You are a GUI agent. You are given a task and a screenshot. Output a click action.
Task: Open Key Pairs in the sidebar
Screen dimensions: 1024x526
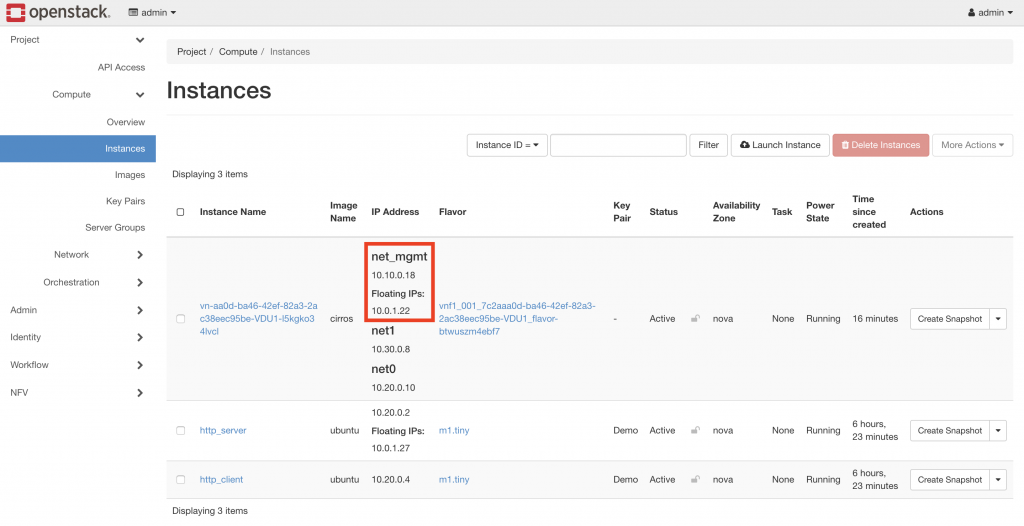click(125, 201)
